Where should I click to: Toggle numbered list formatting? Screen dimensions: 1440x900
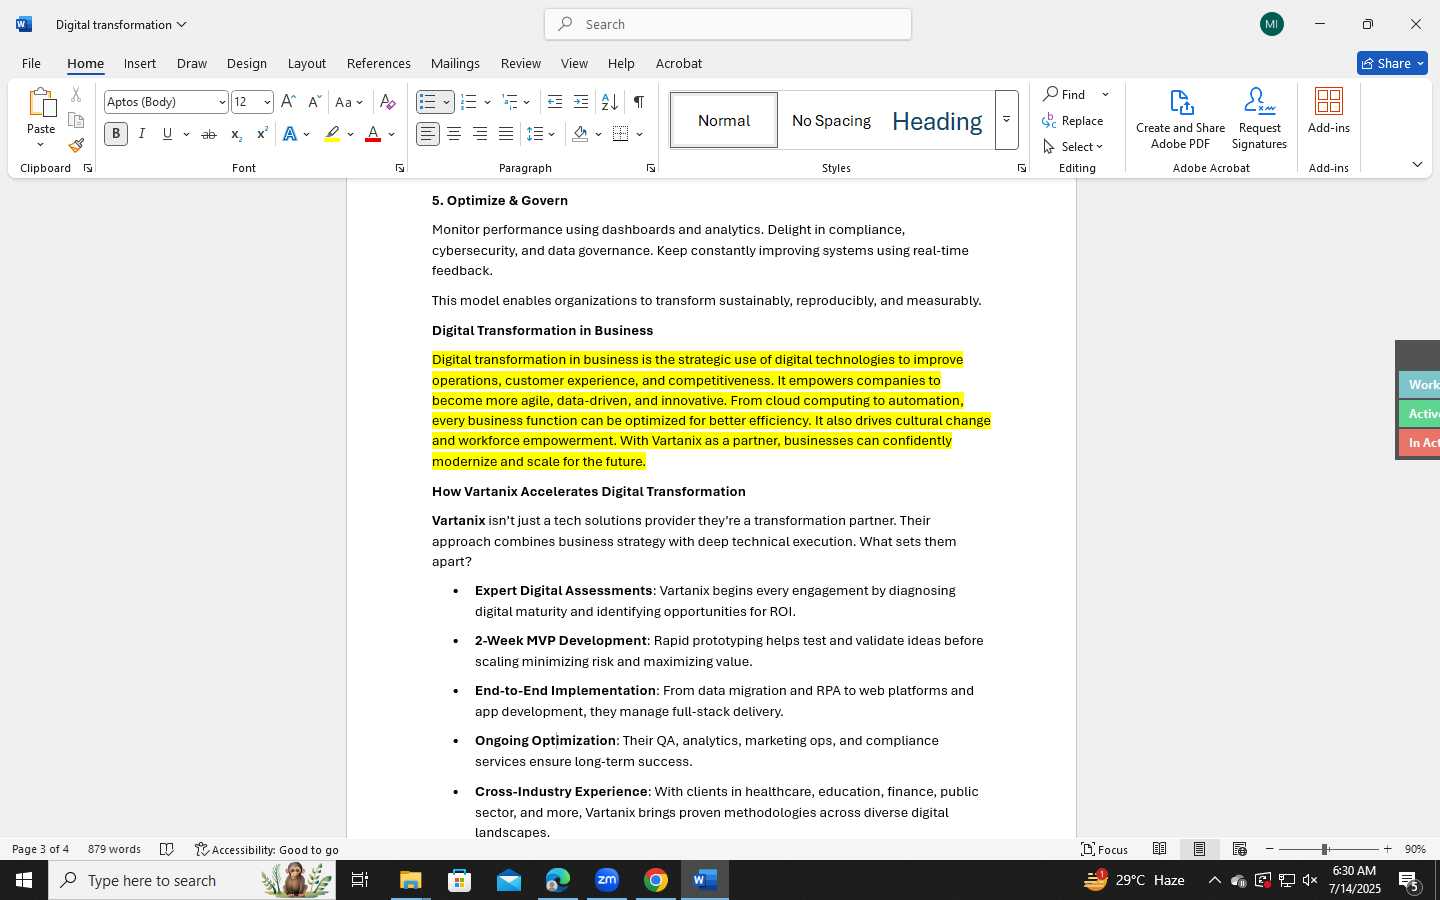(468, 102)
